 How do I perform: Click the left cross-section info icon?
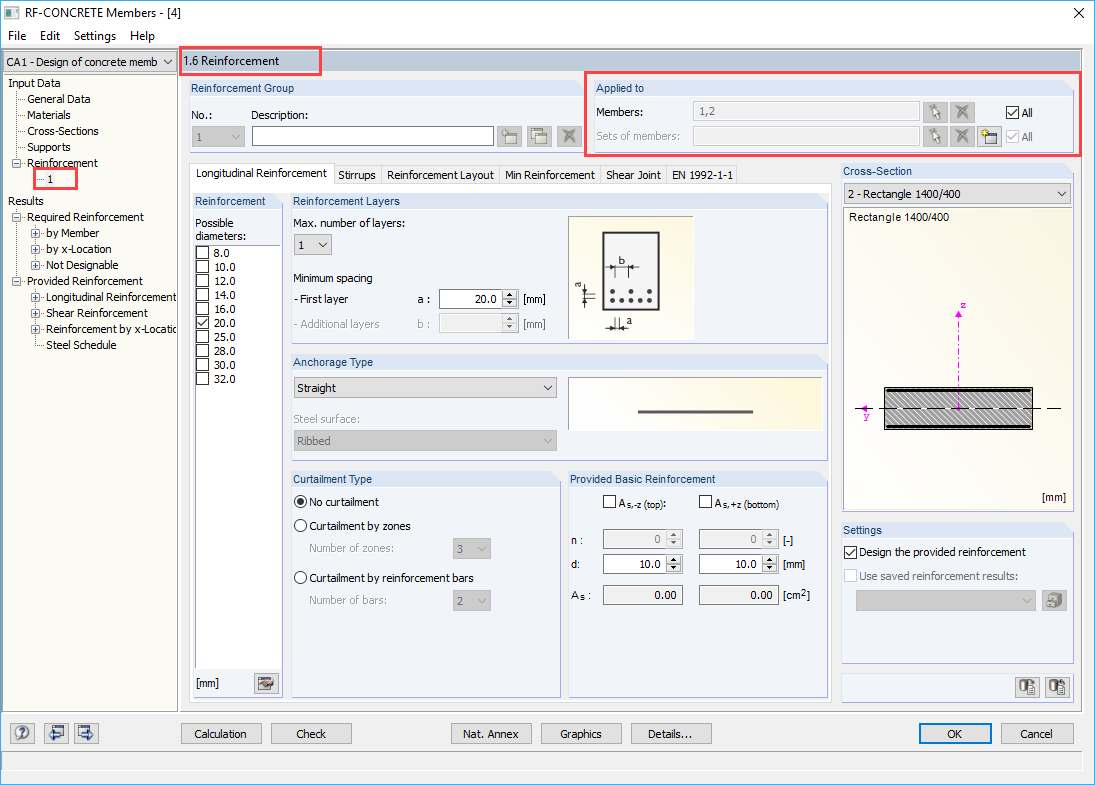(x=1027, y=687)
